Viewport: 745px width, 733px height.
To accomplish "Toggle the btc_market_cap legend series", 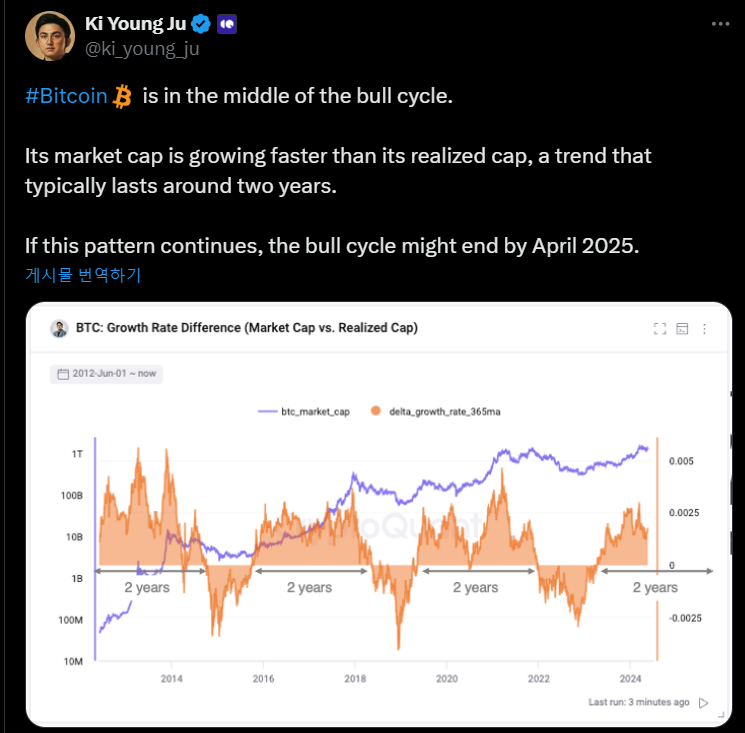I will [304, 411].
